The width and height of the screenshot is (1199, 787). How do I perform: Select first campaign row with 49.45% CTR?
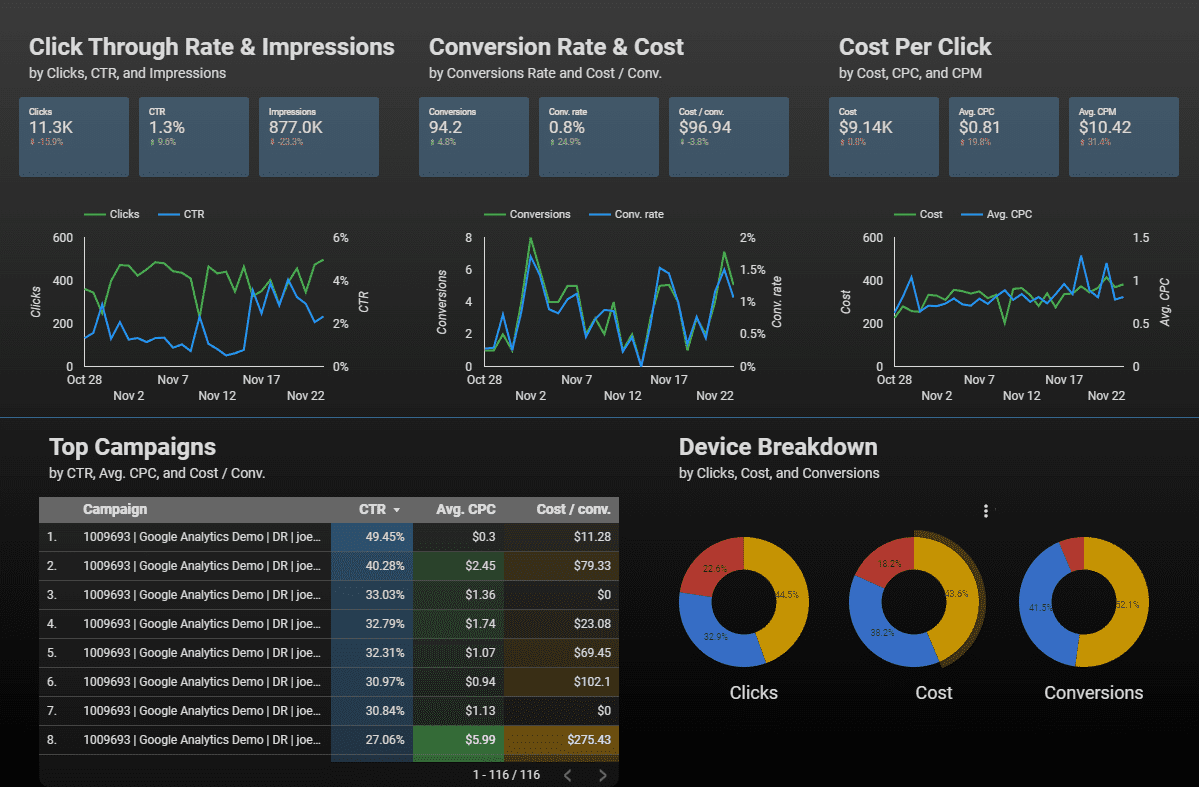click(205, 536)
